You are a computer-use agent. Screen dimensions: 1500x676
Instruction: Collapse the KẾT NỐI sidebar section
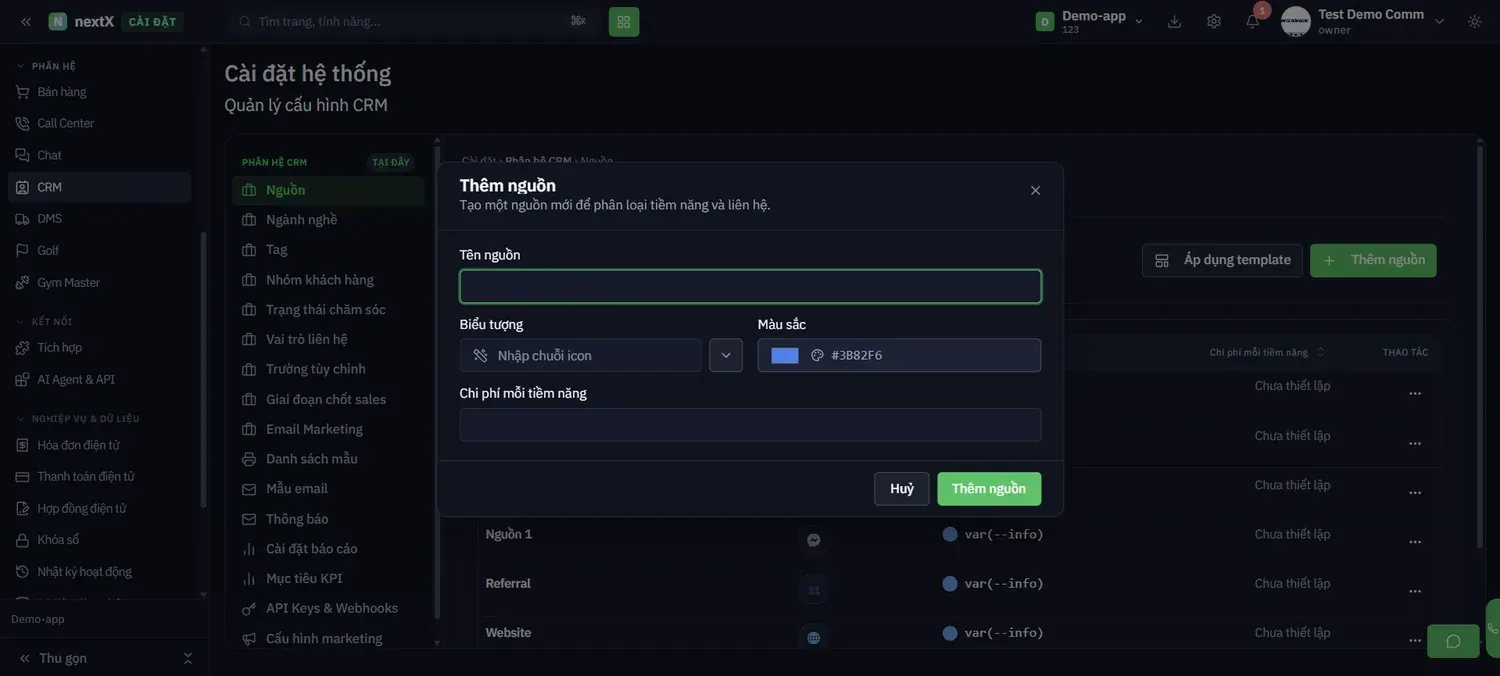[44, 322]
